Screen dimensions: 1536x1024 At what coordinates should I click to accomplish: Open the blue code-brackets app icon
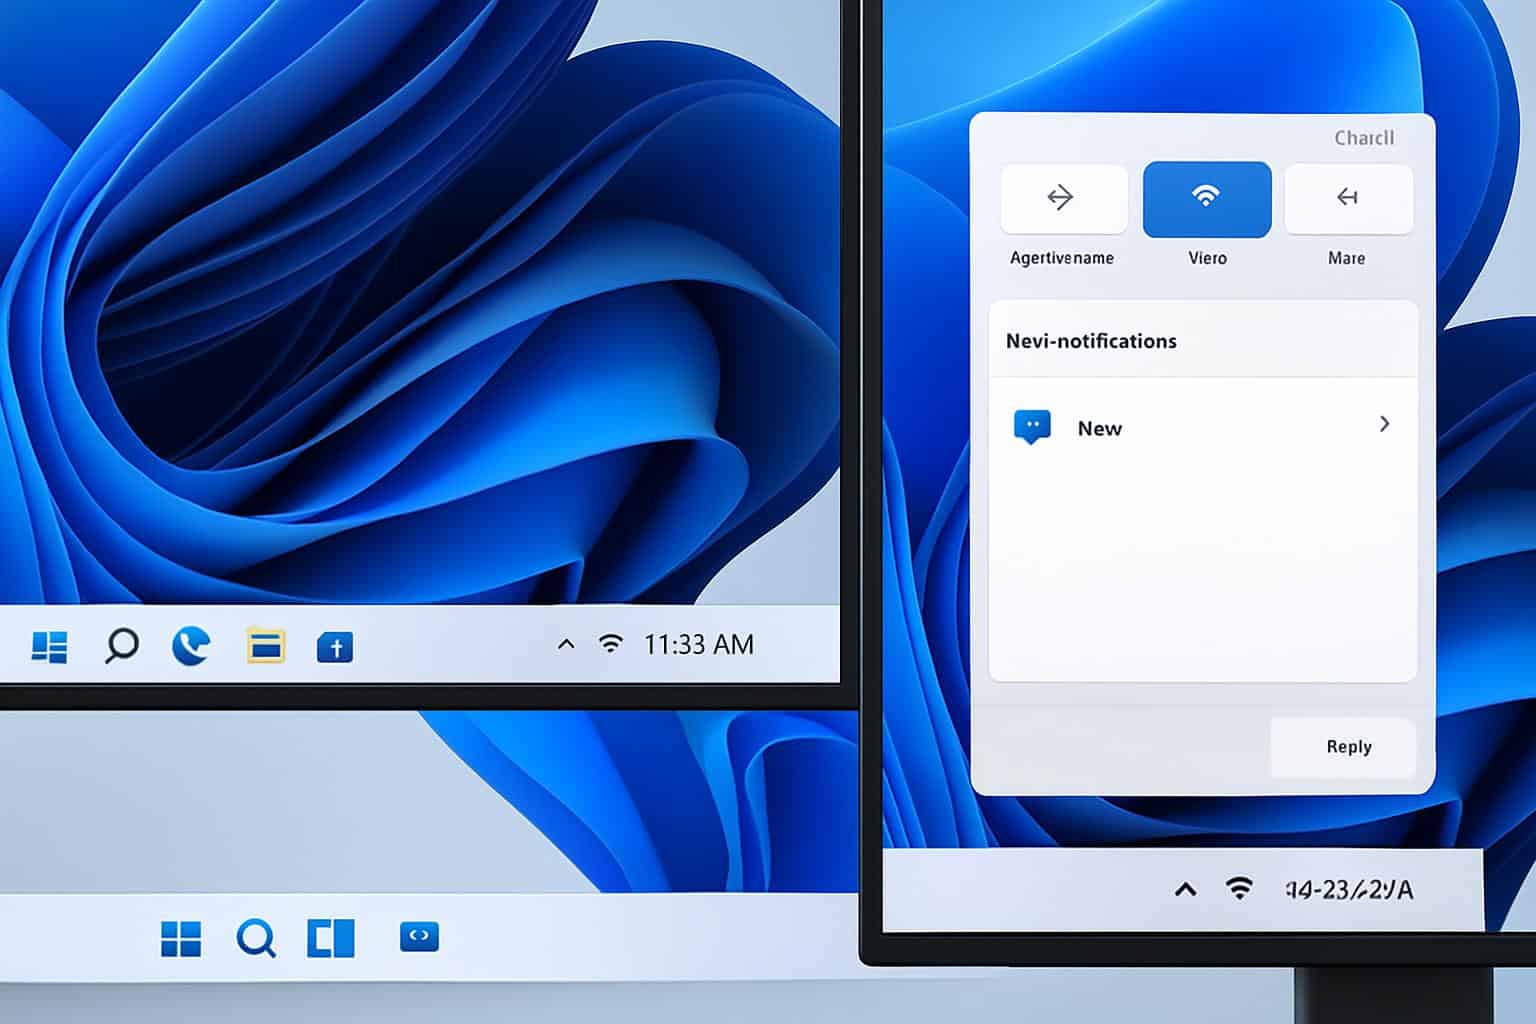(x=419, y=937)
